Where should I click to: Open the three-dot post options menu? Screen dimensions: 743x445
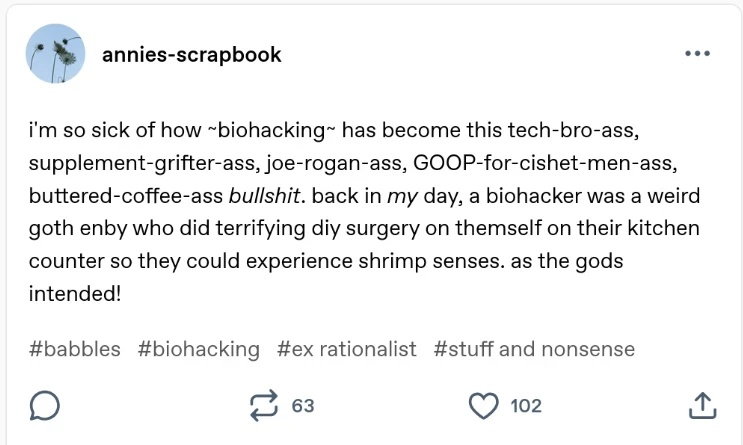click(696, 54)
